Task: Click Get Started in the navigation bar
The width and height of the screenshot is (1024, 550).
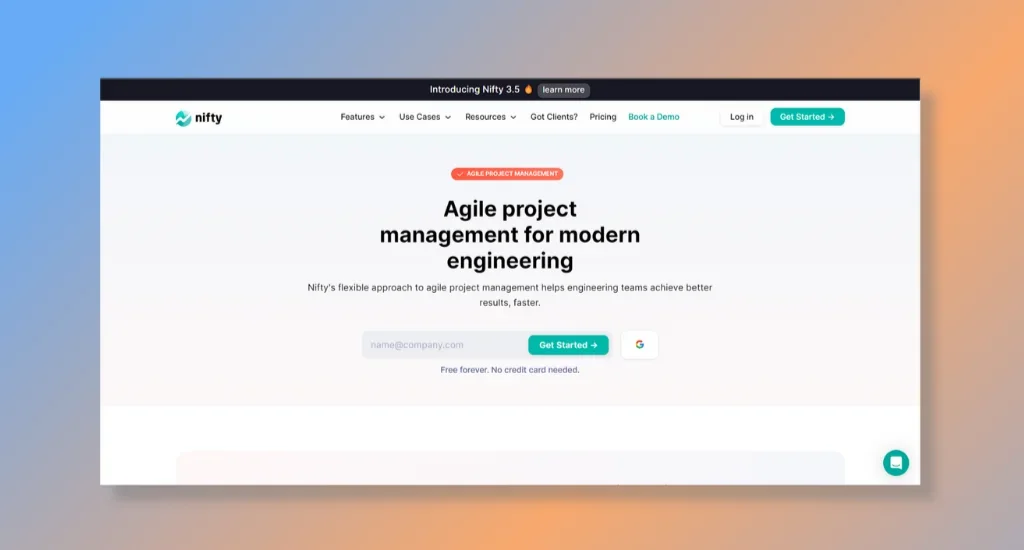Action: [x=807, y=117]
